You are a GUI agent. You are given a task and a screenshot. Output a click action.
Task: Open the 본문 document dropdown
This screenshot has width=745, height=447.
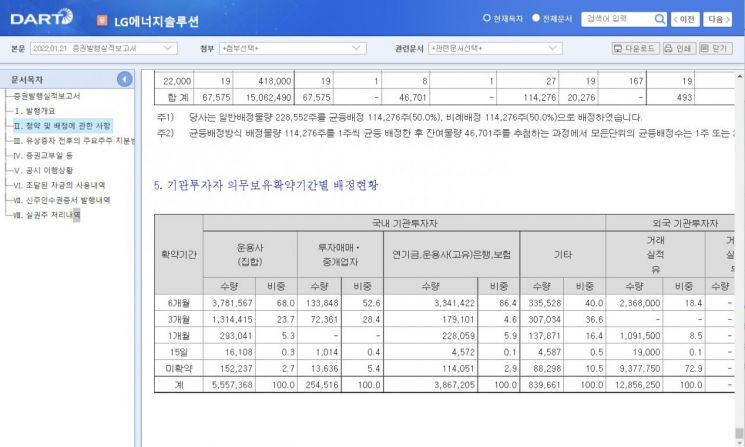(104, 48)
